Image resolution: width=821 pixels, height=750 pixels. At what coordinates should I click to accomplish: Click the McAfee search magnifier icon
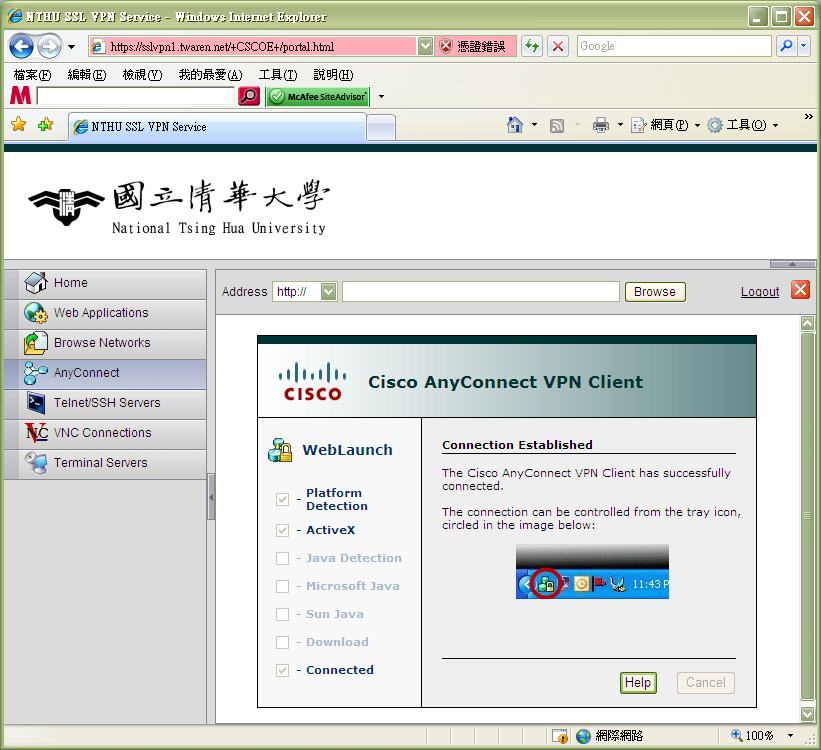249,96
